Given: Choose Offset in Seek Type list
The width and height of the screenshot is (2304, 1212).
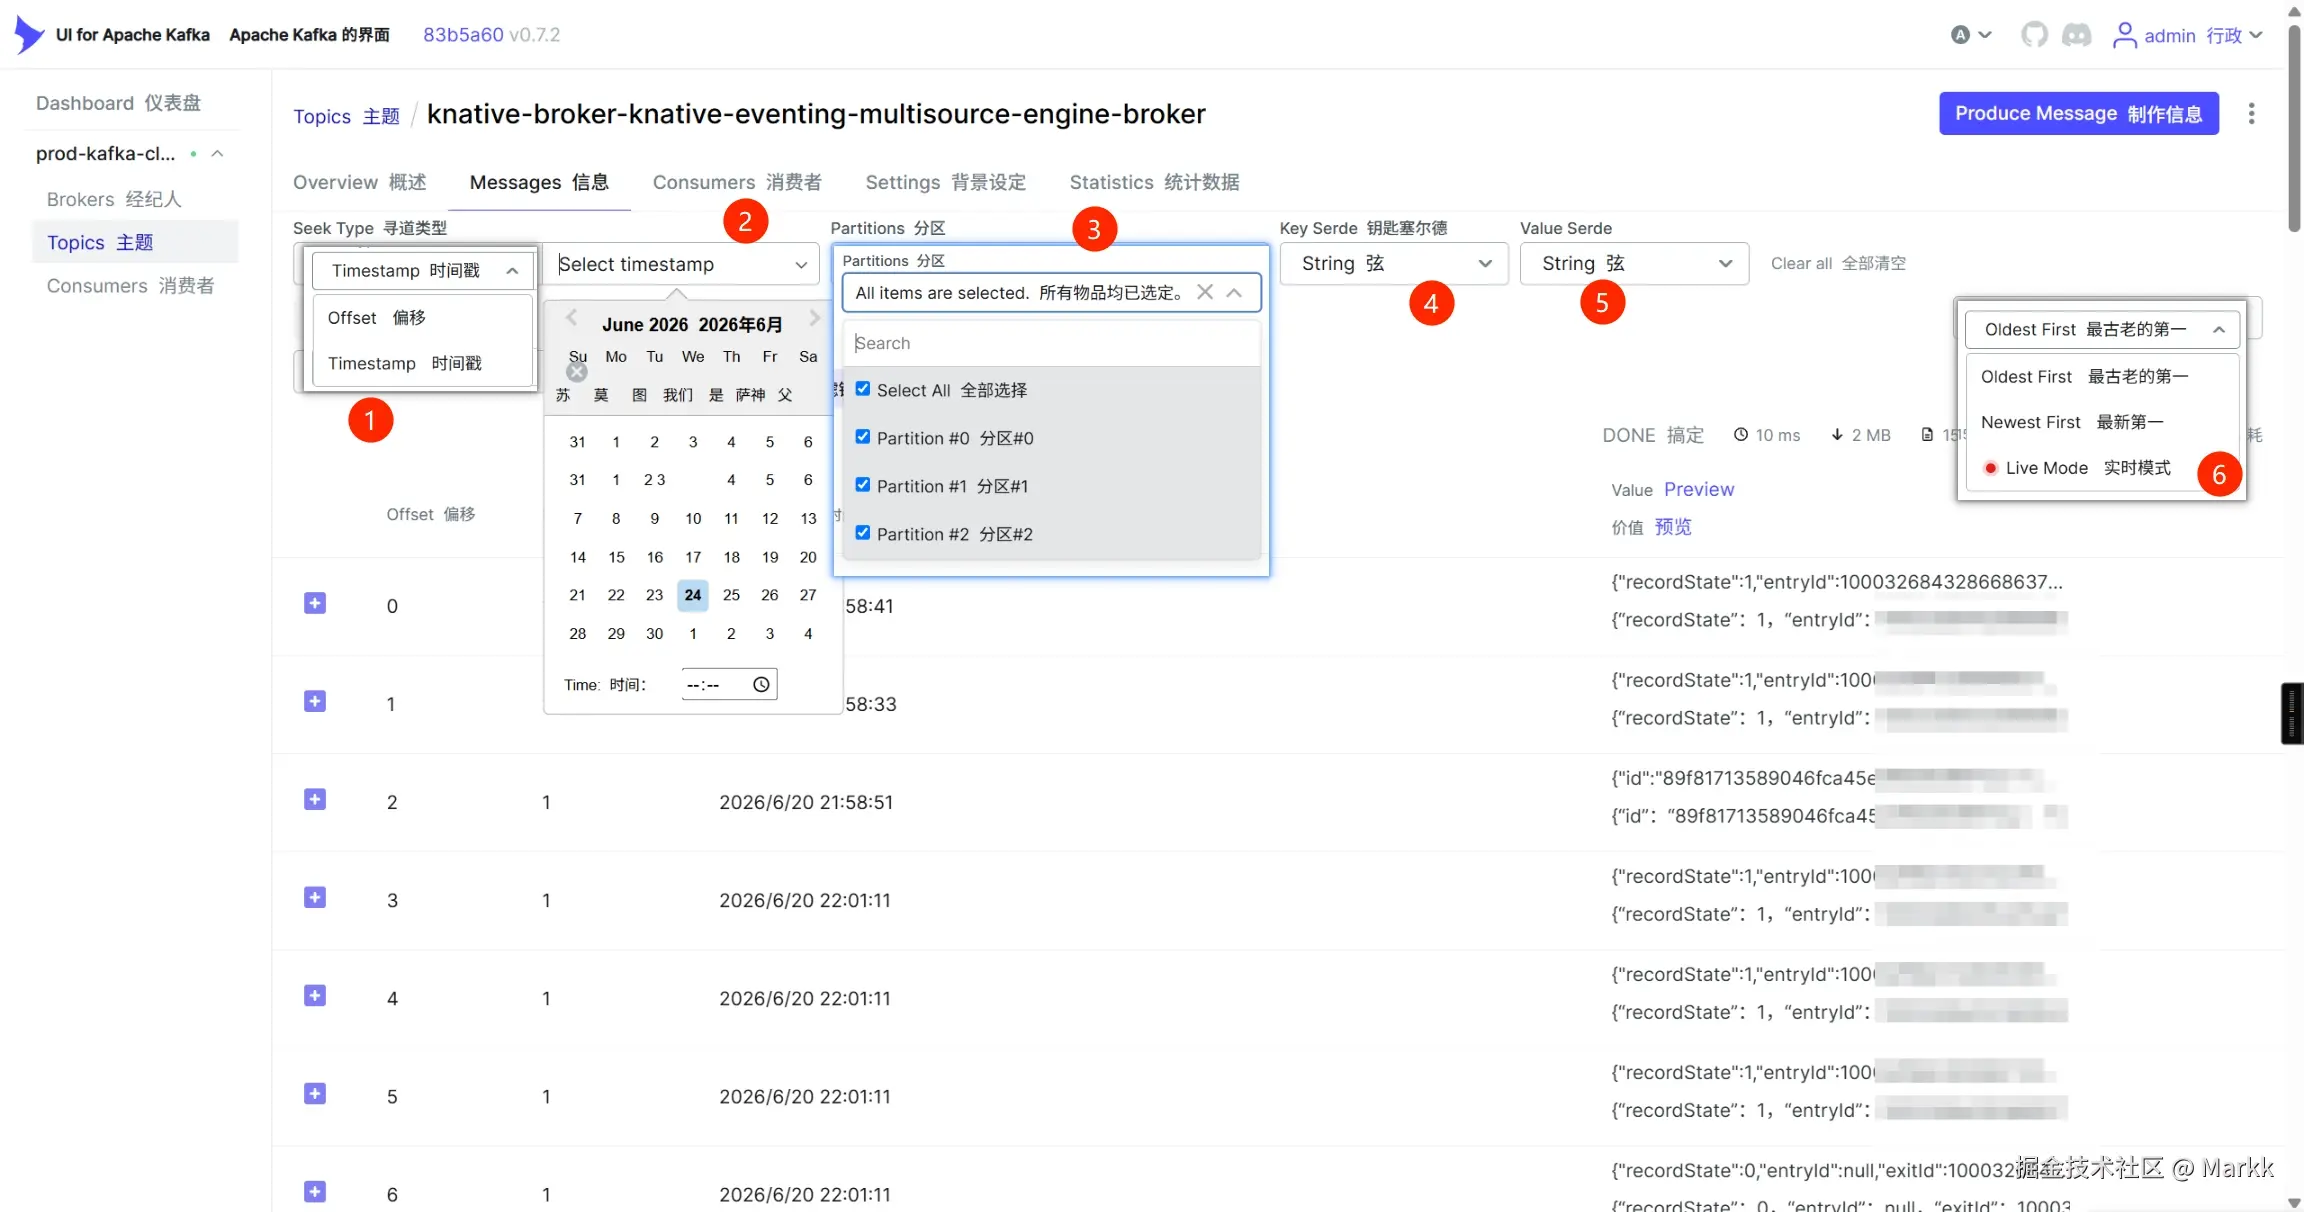Looking at the screenshot, I should (x=423, y=318).
